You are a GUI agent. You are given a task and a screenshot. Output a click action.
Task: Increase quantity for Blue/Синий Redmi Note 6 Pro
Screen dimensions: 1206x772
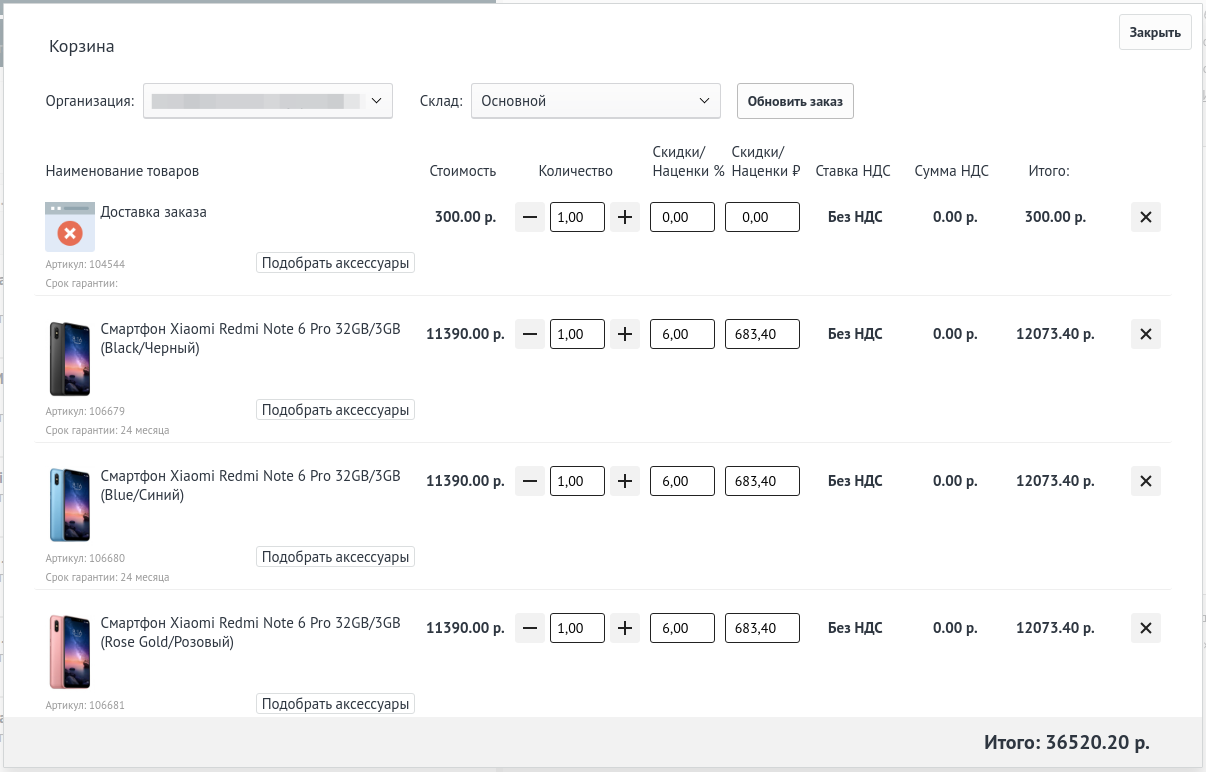tap(625, 481)
